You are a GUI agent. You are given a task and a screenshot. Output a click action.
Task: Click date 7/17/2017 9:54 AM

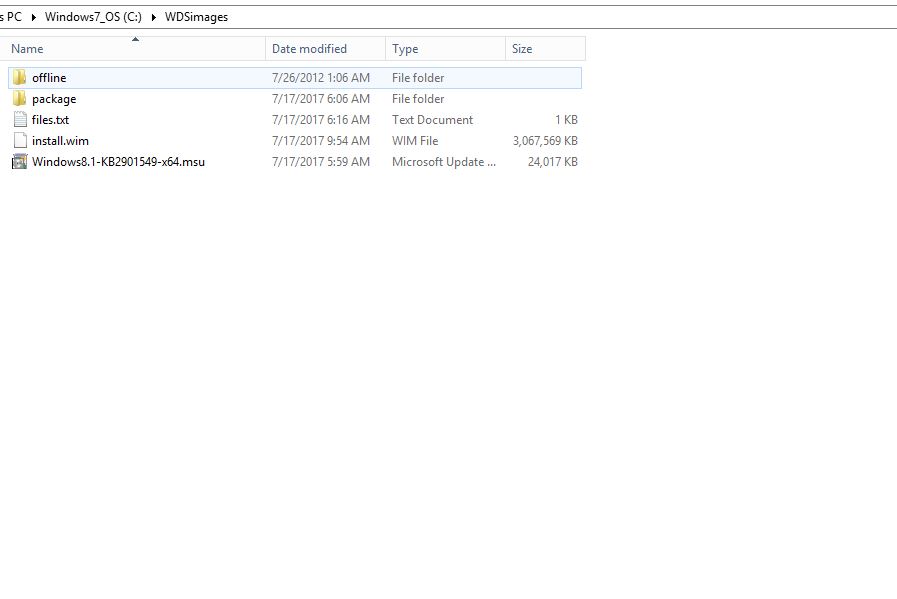tap(321, 141)
